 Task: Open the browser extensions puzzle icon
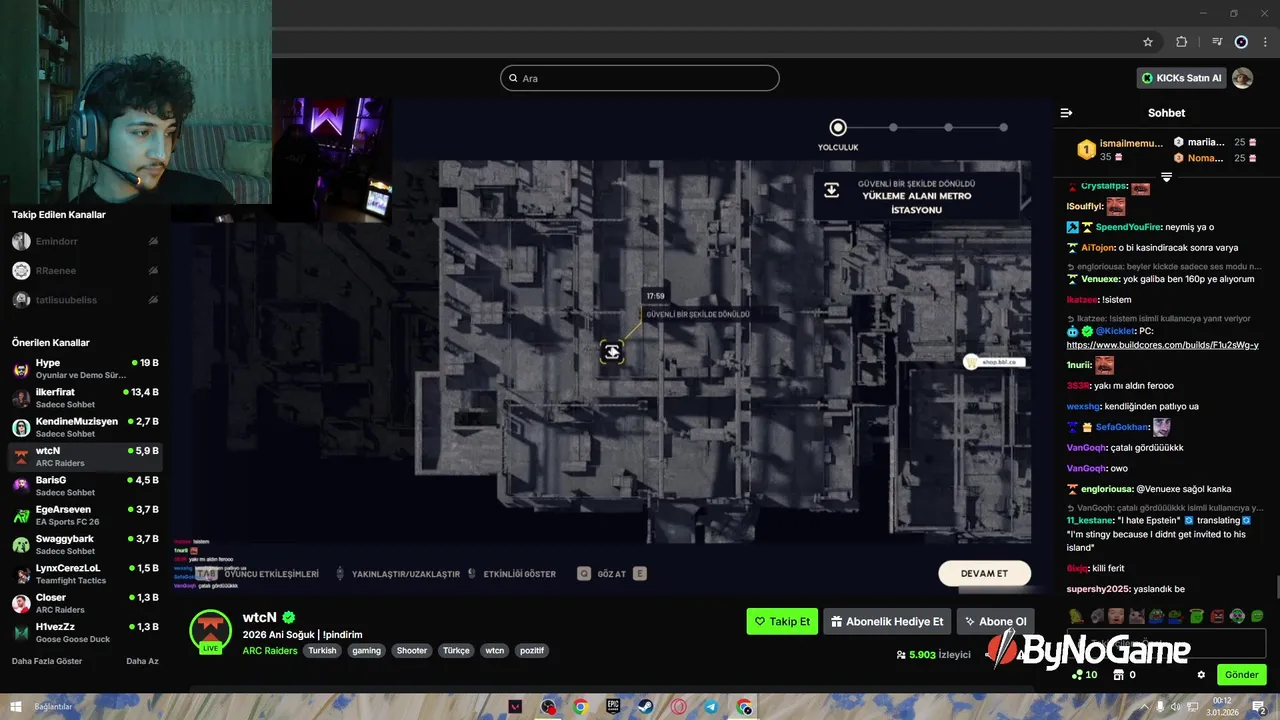[x=1181, y=42]
